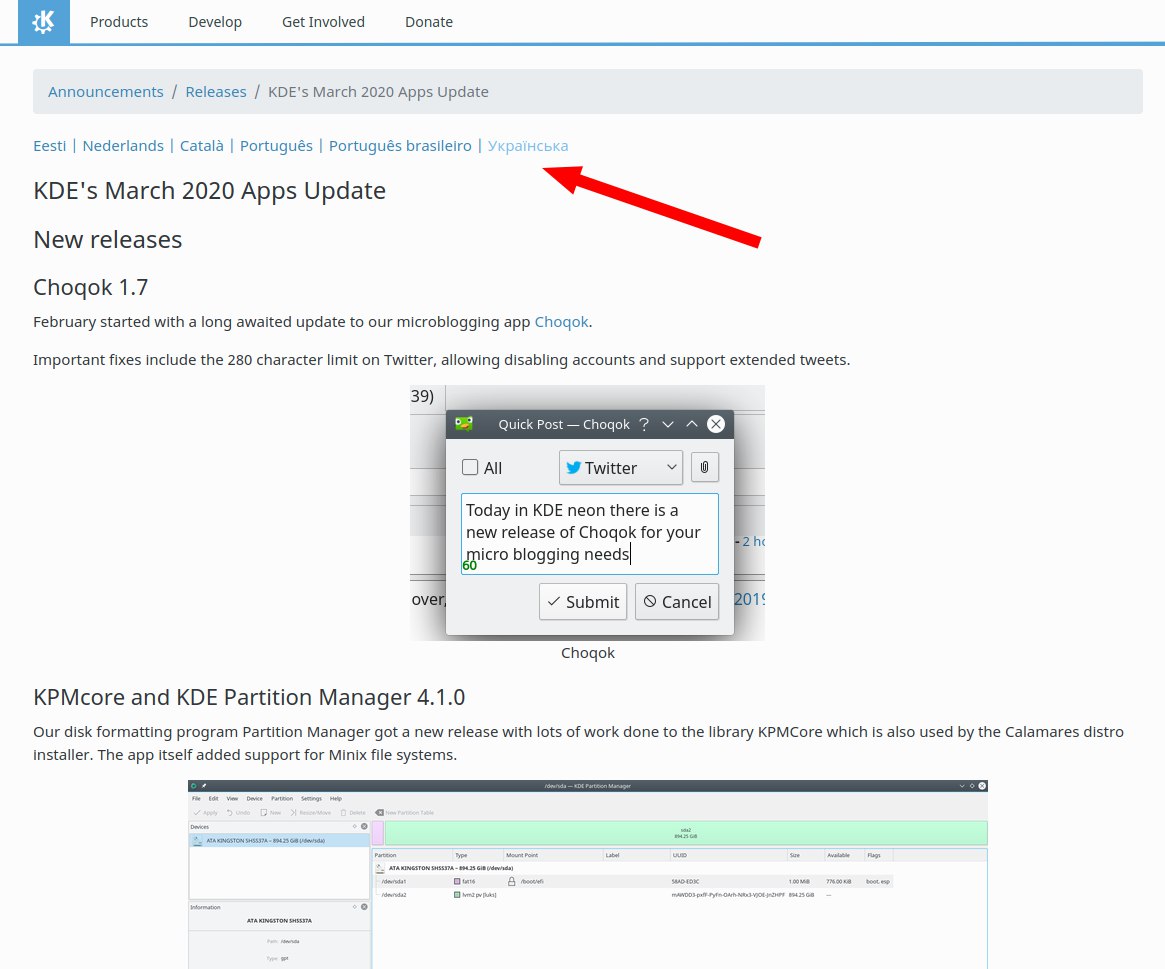
Task: Float the Devices panel with diamond icon
Action: (x=354, y=826)
